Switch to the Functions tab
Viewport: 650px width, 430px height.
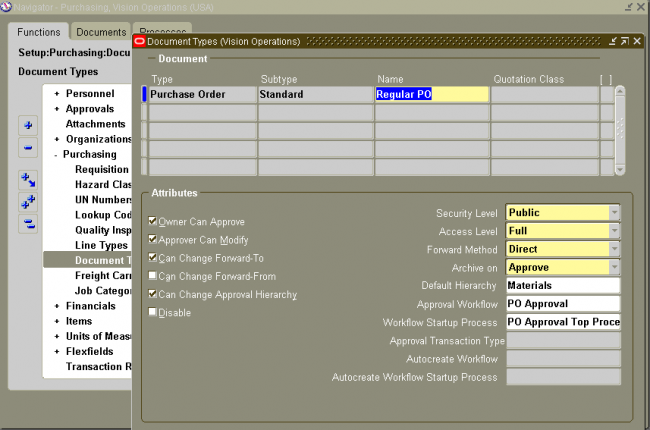tap(39, 32)
